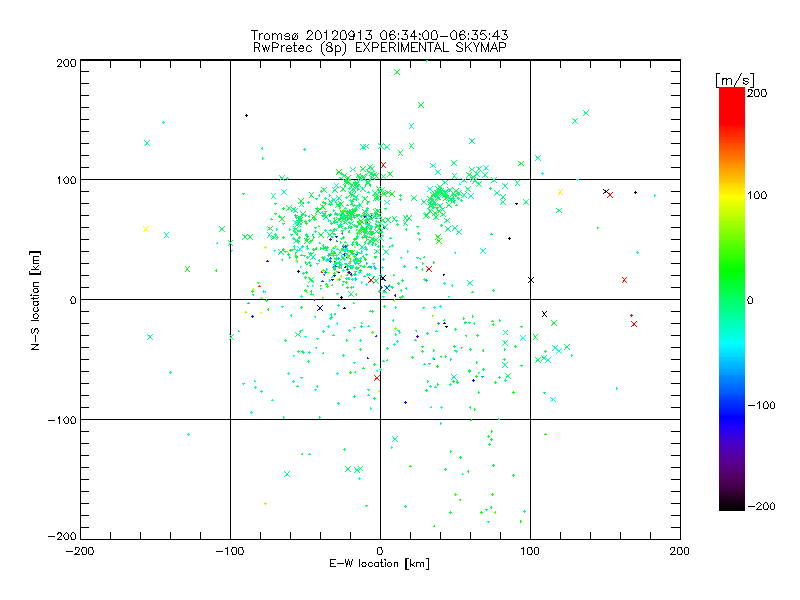Click the 'RwPretec (8p) EXPERIMENTAL SKYMAP' subtitle
Image resolution: width=800 pixels, height=600 pixels.
coord(380,48)
